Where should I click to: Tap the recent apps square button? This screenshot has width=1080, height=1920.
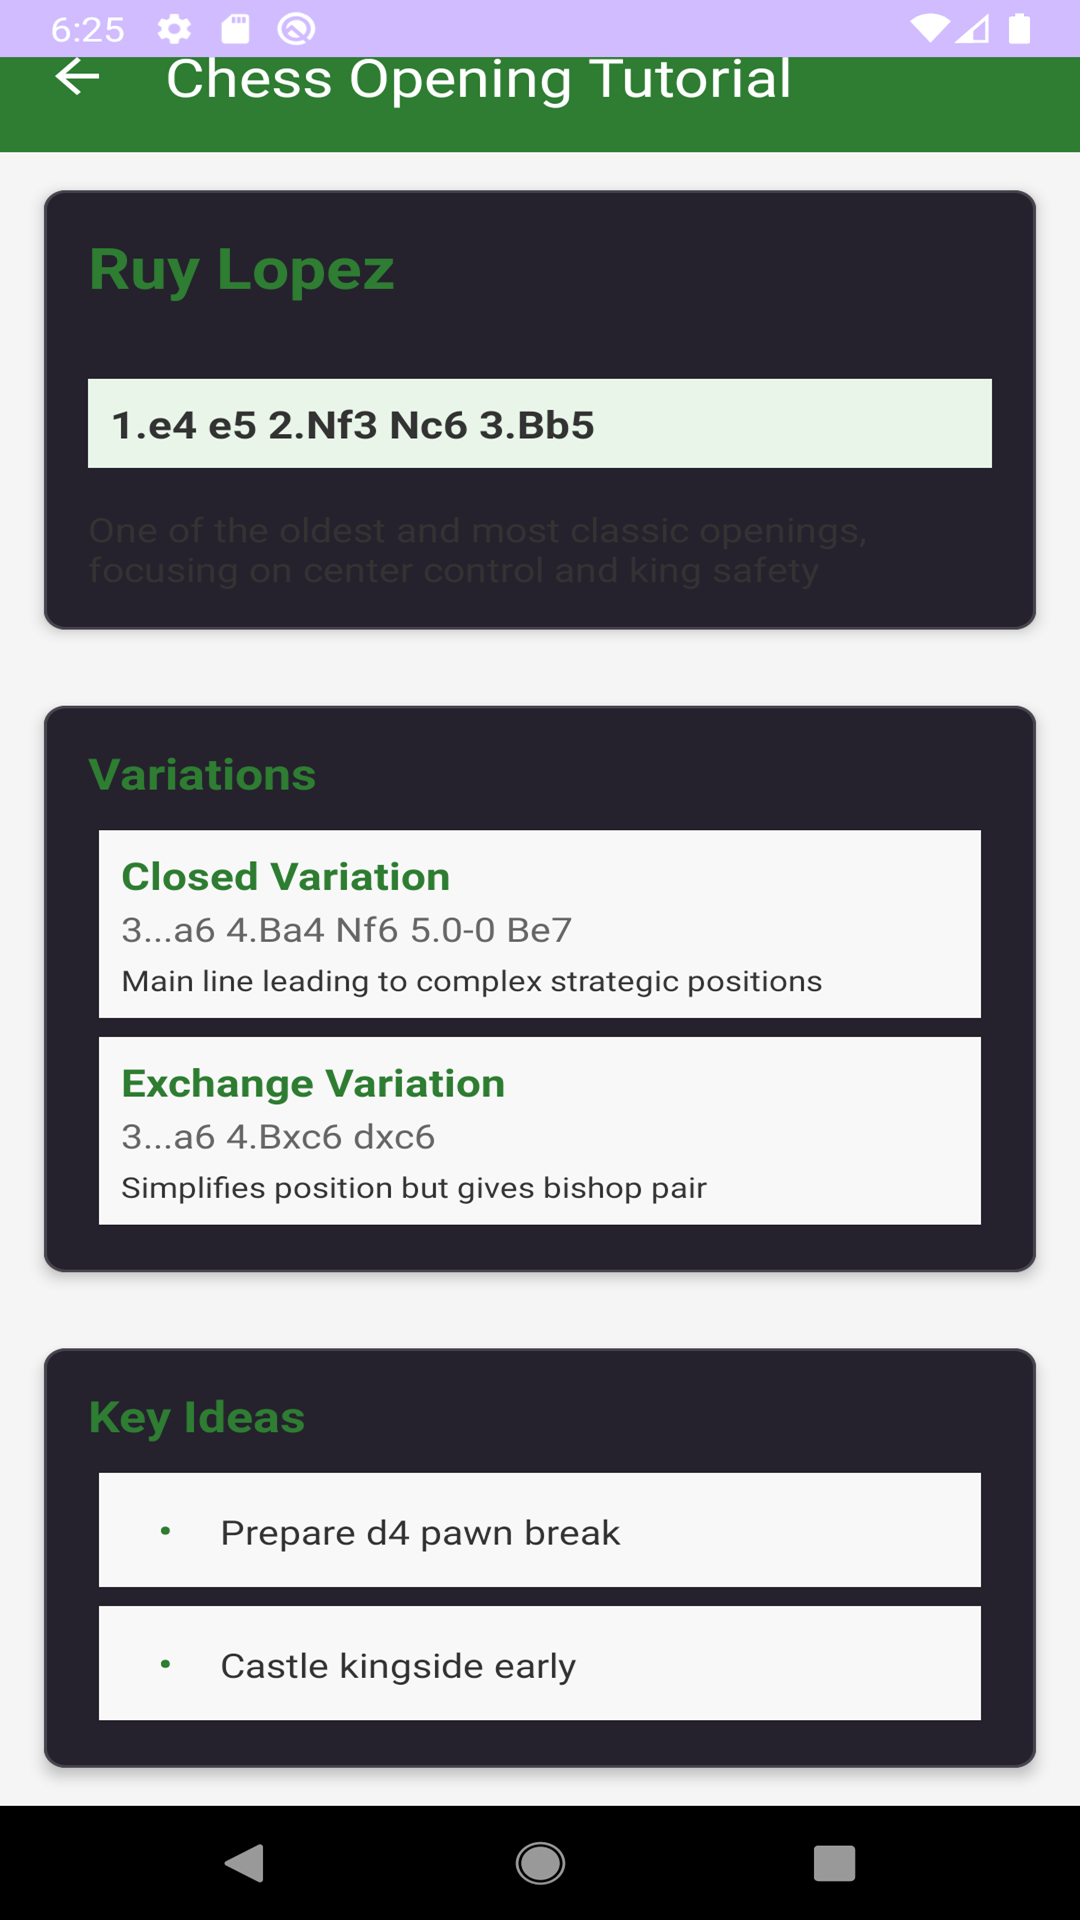834,1863
